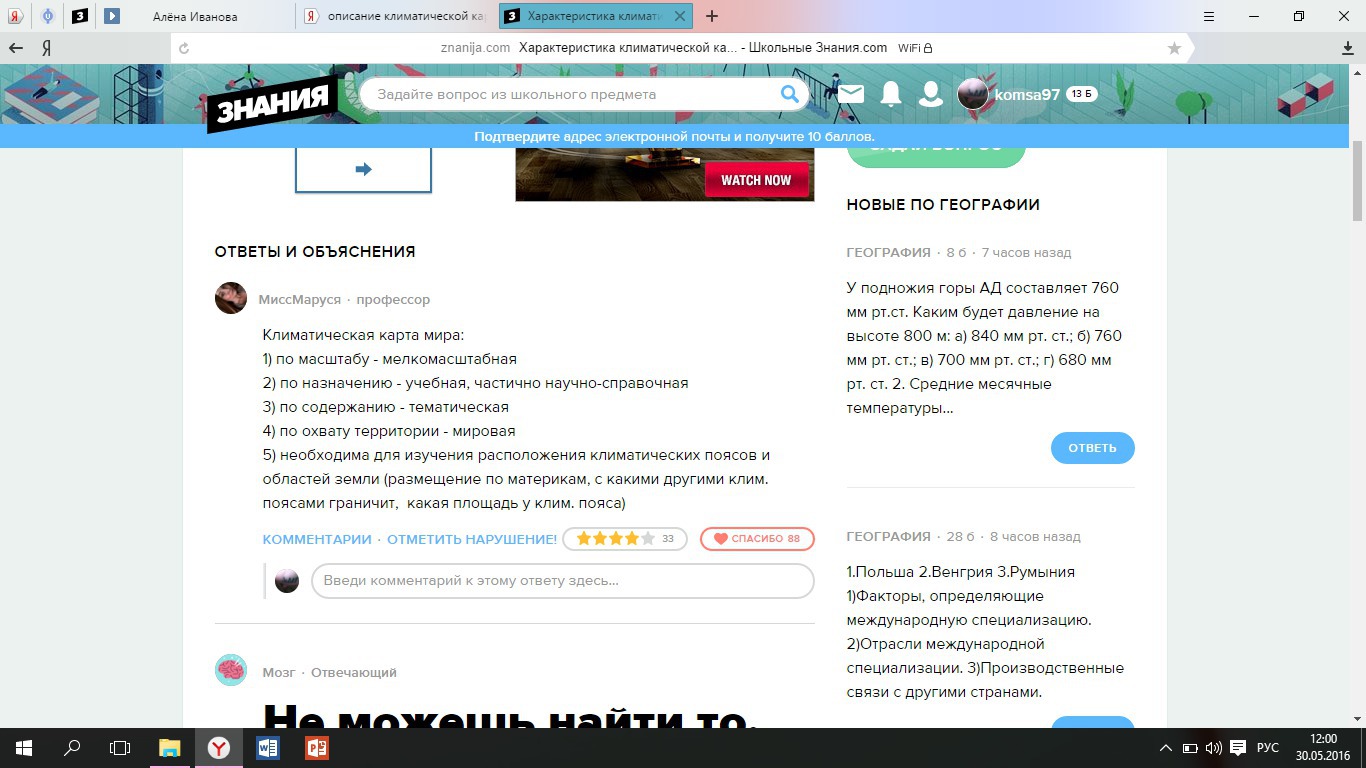Click the WiFi lock indicator in the address bar
The image size is (1366, 768).
point(915,48)
